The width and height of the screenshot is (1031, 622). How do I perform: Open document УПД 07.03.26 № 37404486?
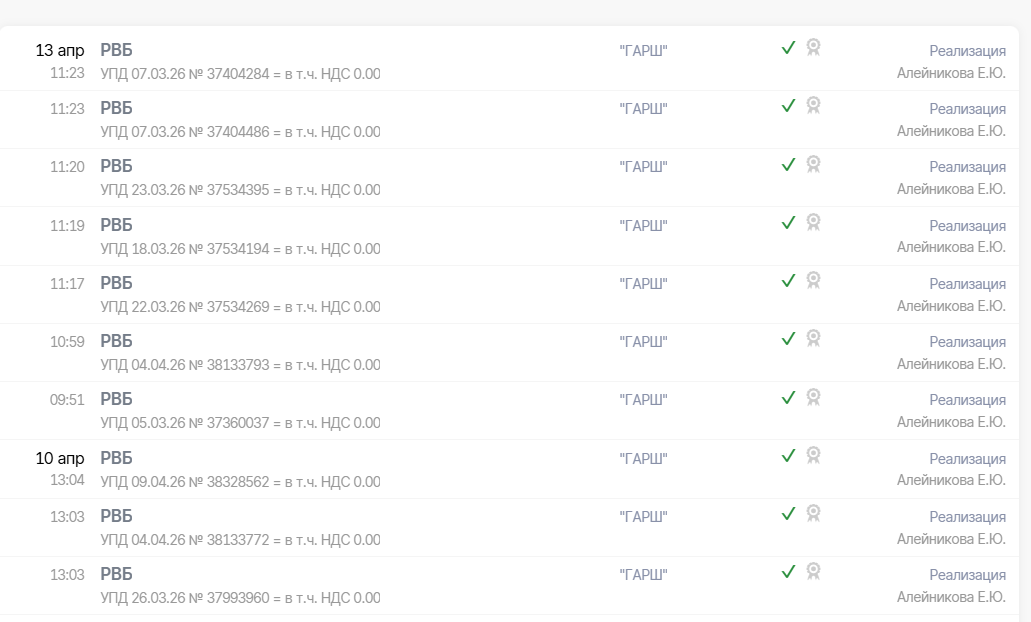[240, 131]
